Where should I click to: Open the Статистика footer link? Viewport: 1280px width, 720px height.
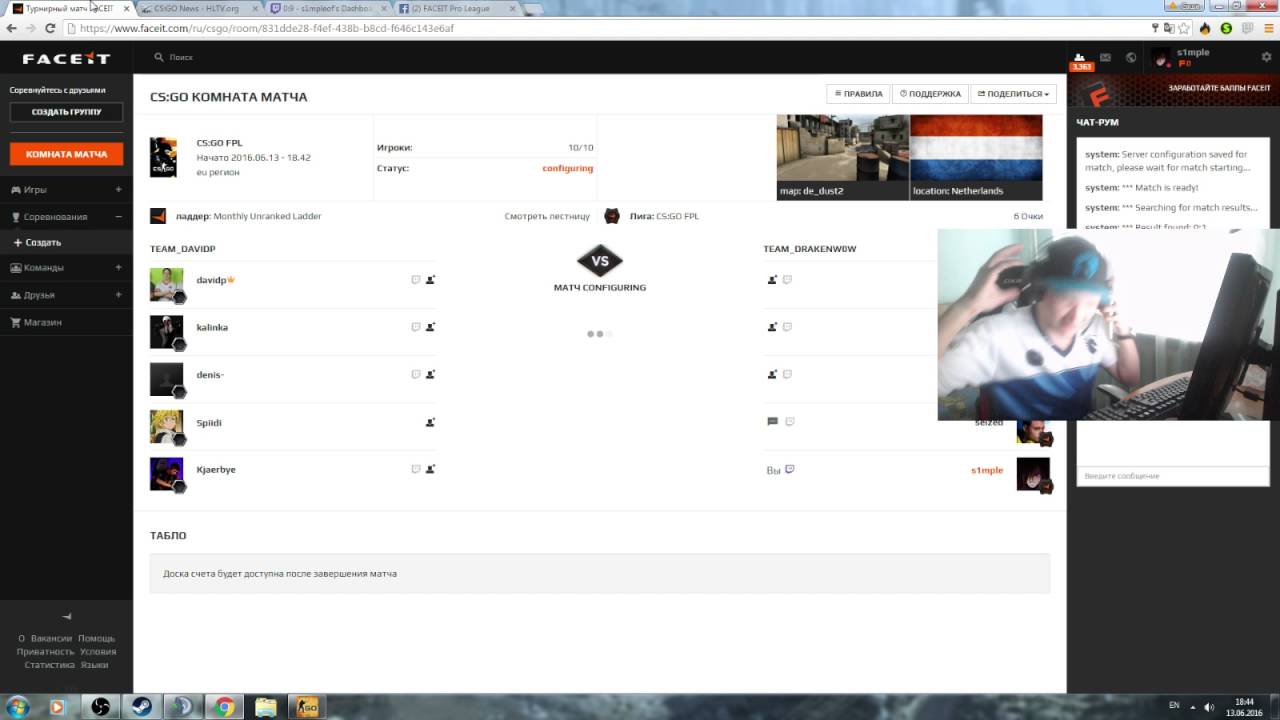(x=50, y=664)
